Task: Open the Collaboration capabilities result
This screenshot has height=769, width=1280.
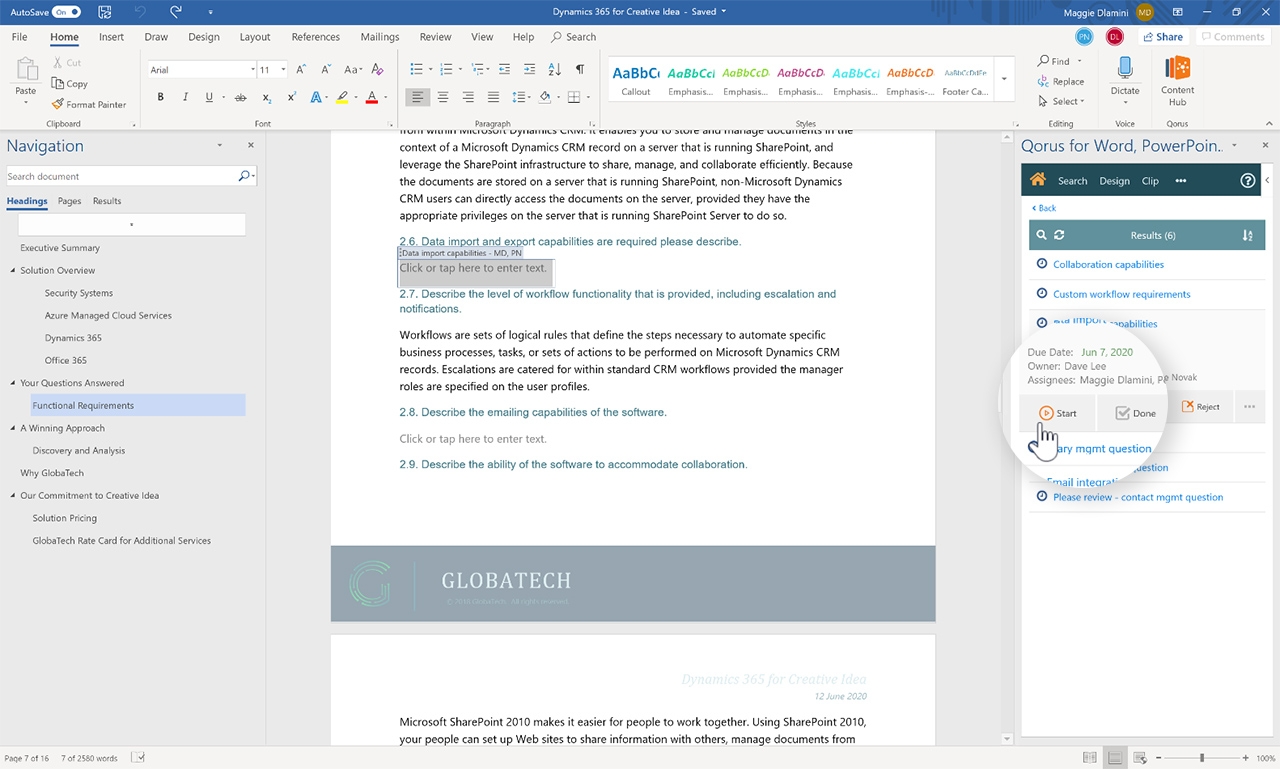Action: [x=1108, y=264]
